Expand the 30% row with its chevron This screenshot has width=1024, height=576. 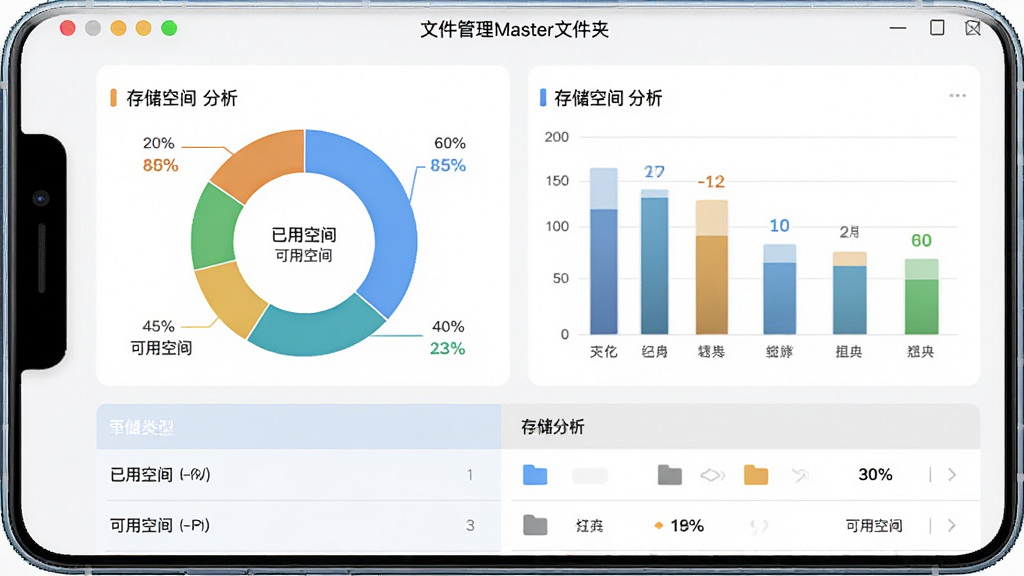coord(952,475)
